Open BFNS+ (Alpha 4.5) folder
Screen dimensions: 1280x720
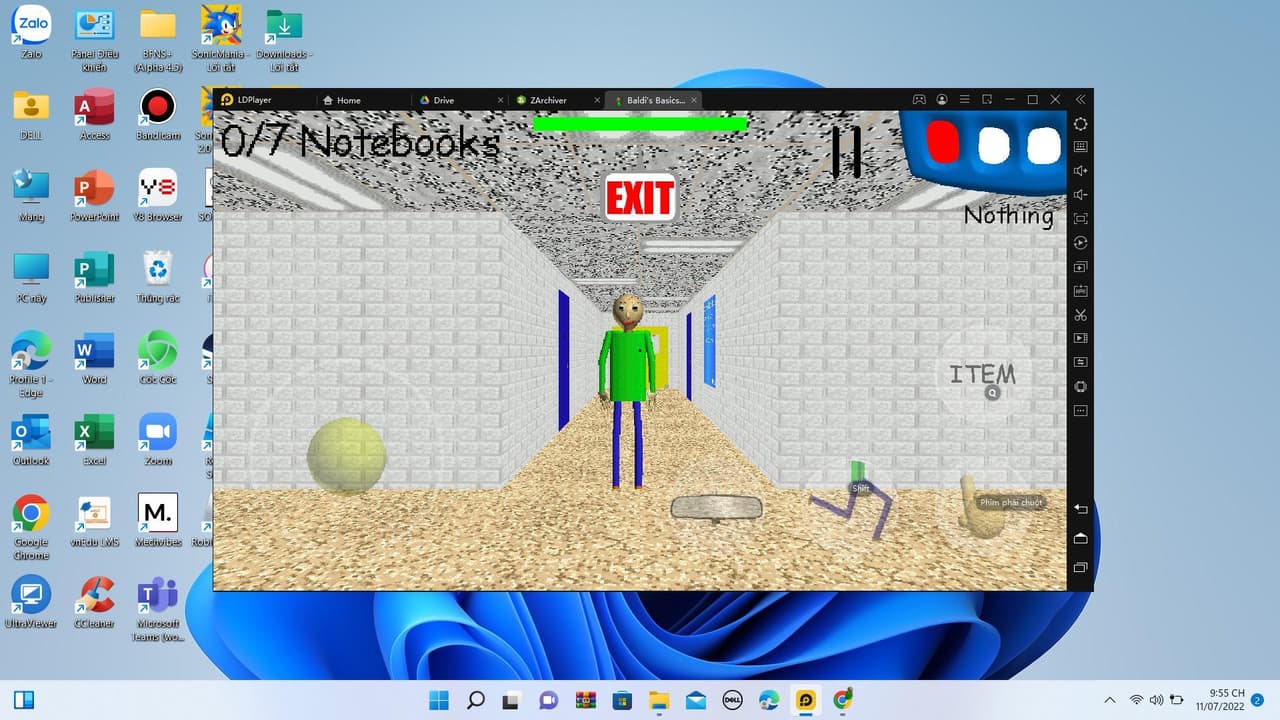158,38
